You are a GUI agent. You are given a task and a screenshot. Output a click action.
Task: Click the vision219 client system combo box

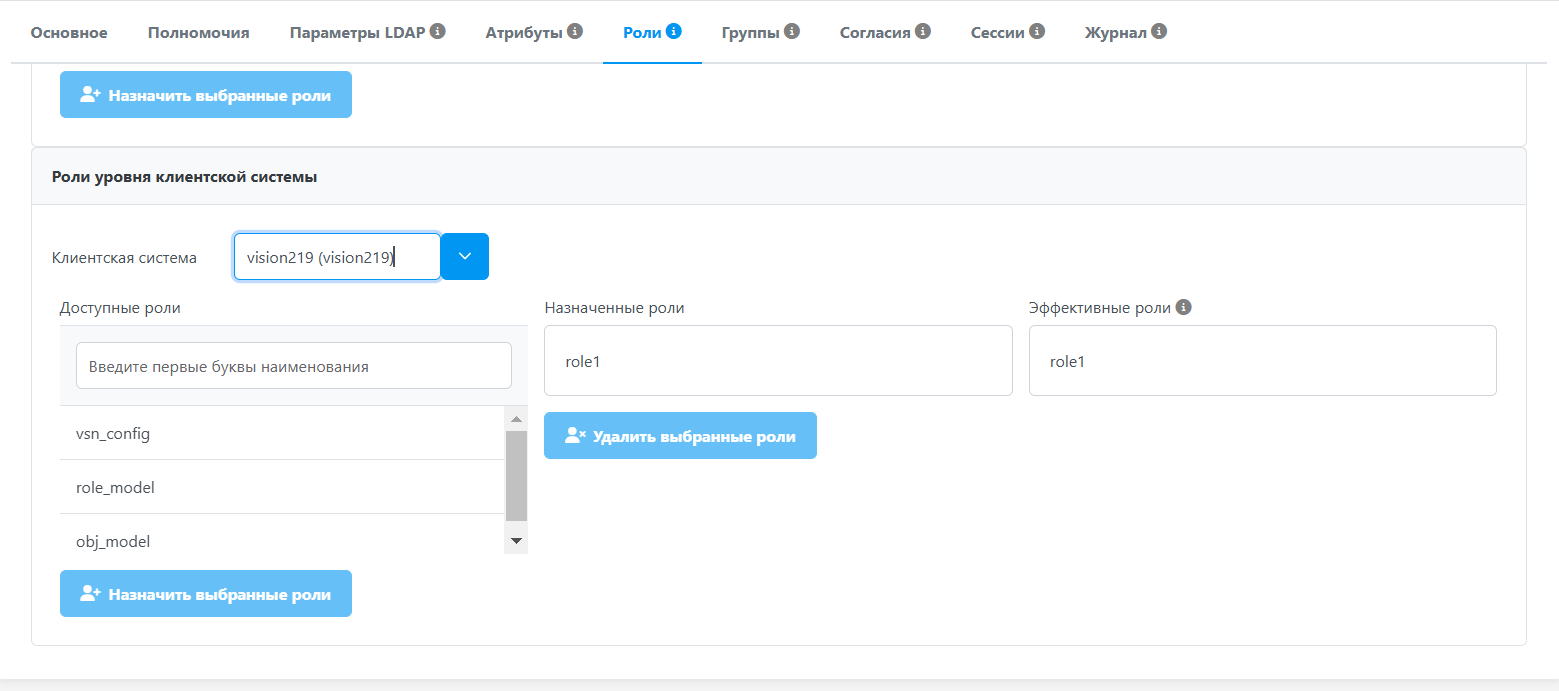[337, 257]
